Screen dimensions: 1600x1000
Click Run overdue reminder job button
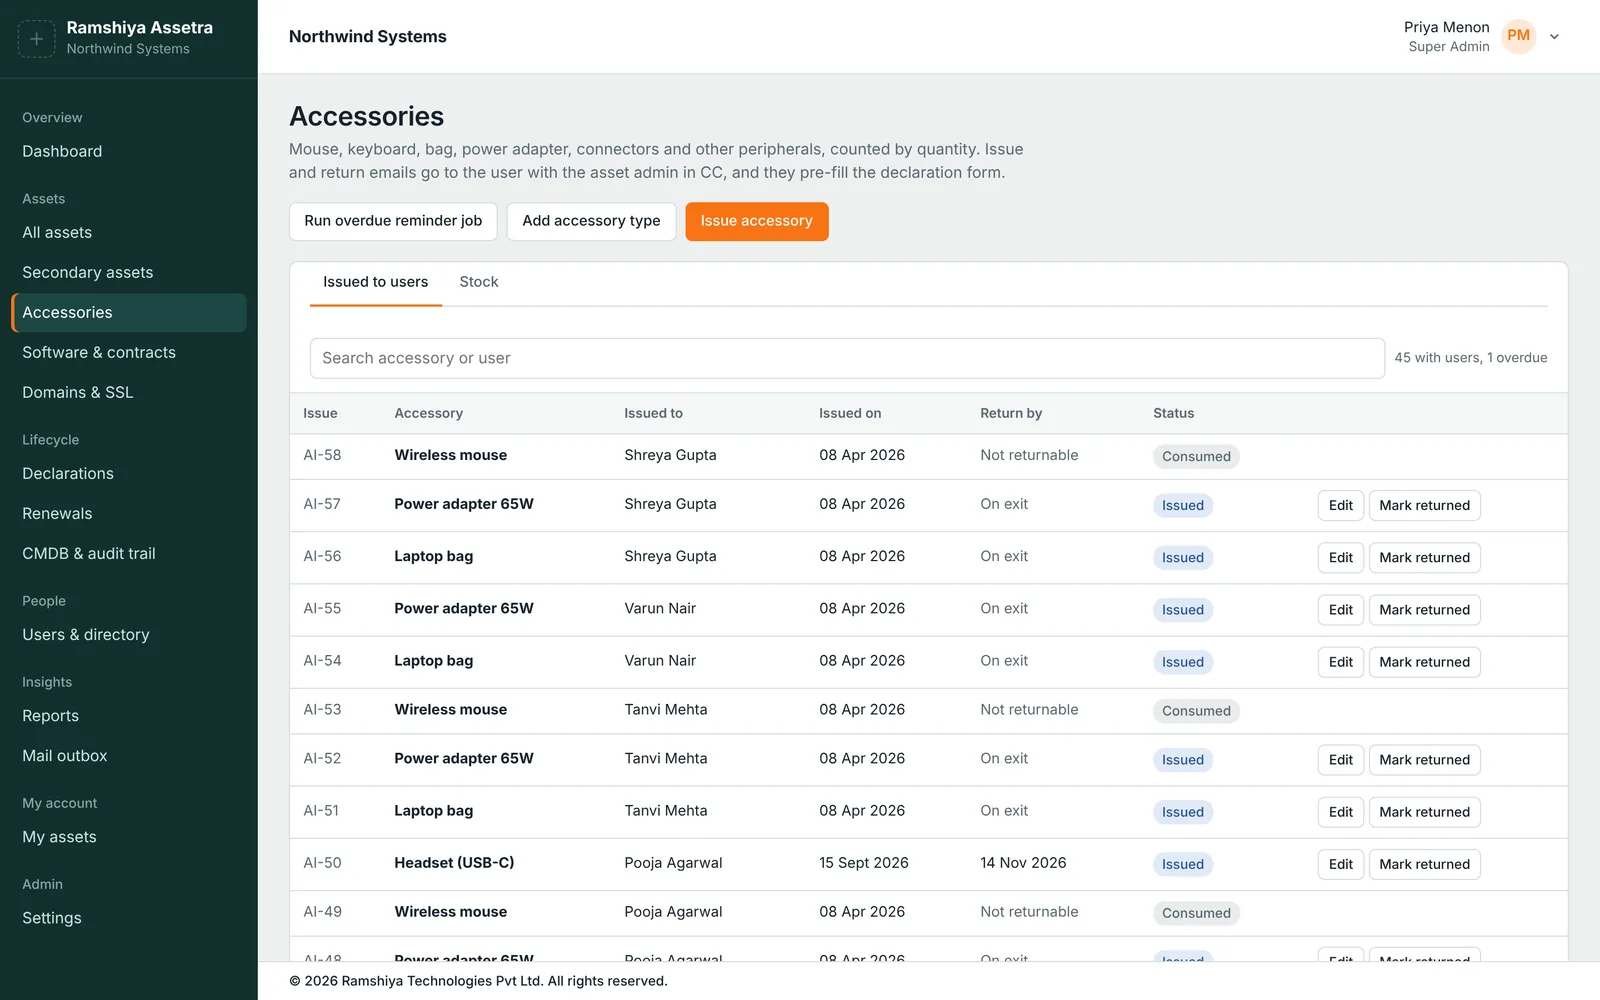(x=393, y=221)
